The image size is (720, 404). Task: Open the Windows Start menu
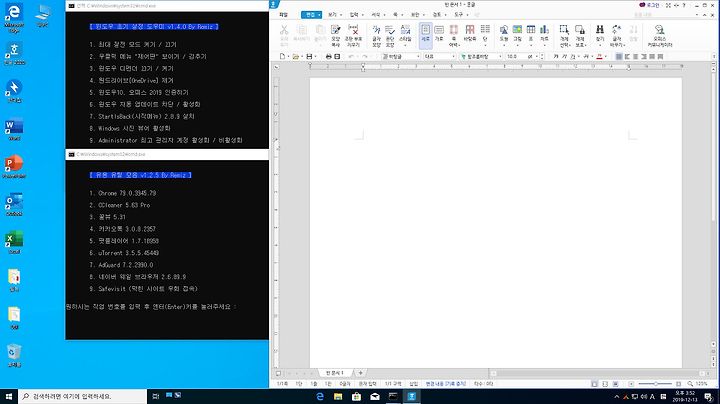click(9, 396)
